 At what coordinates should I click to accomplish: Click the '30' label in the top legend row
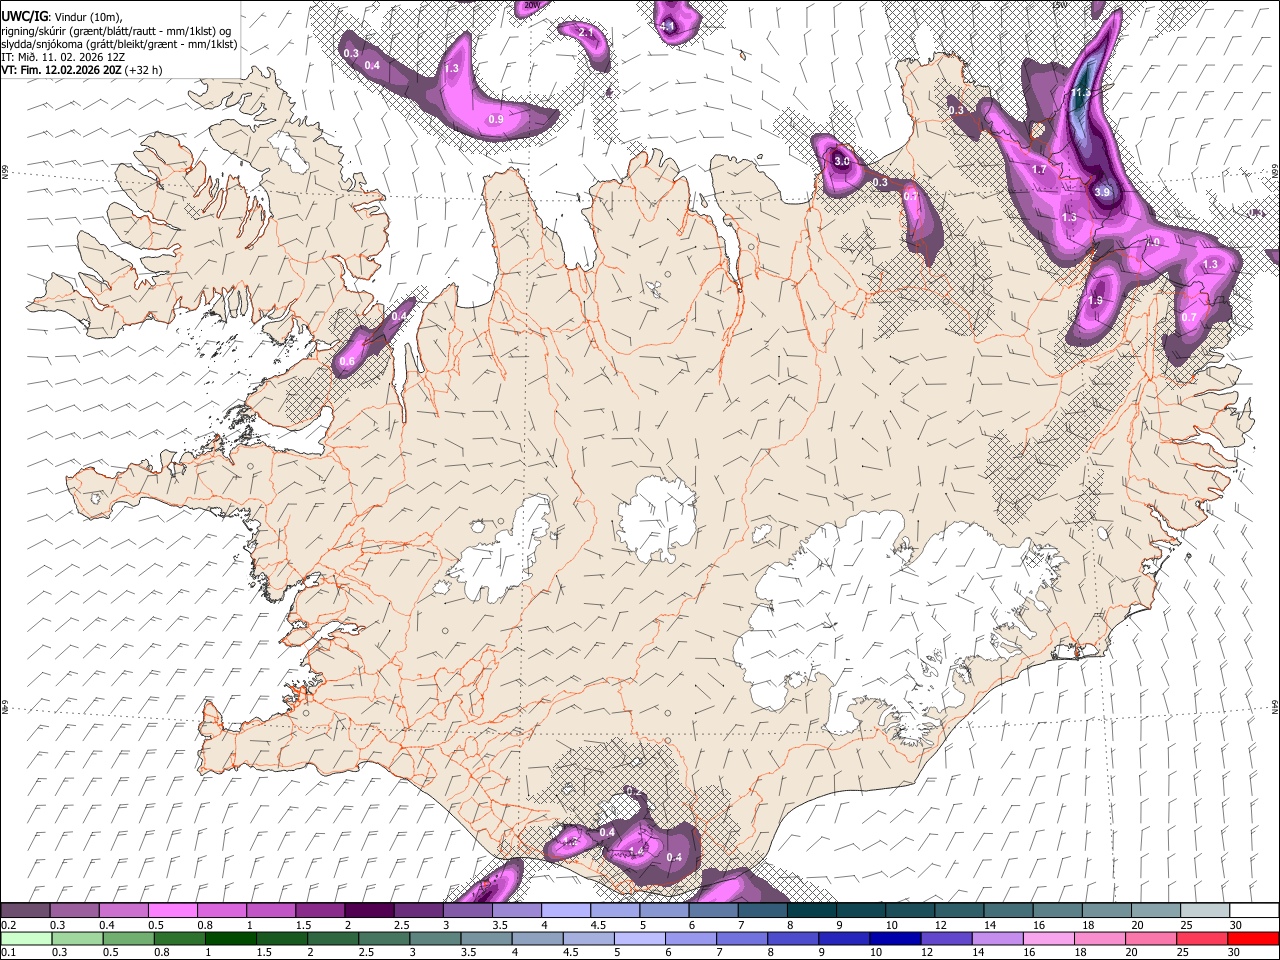pyautogui.click(x=1236, y=925)
